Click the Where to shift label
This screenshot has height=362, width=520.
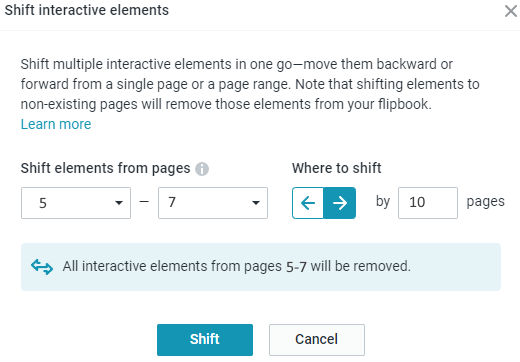tap(337, 168)
